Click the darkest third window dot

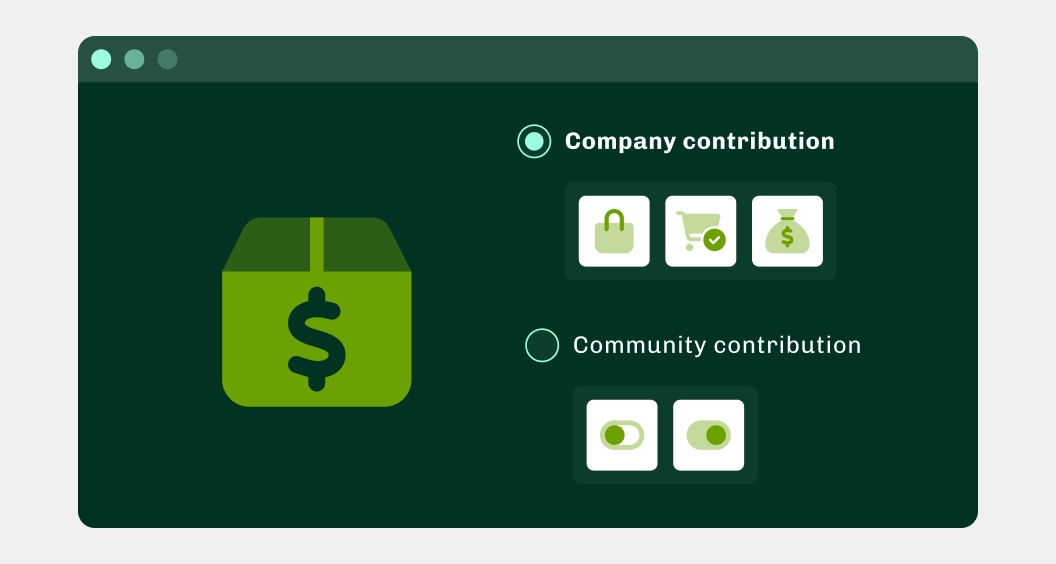(x=167, y=59)
